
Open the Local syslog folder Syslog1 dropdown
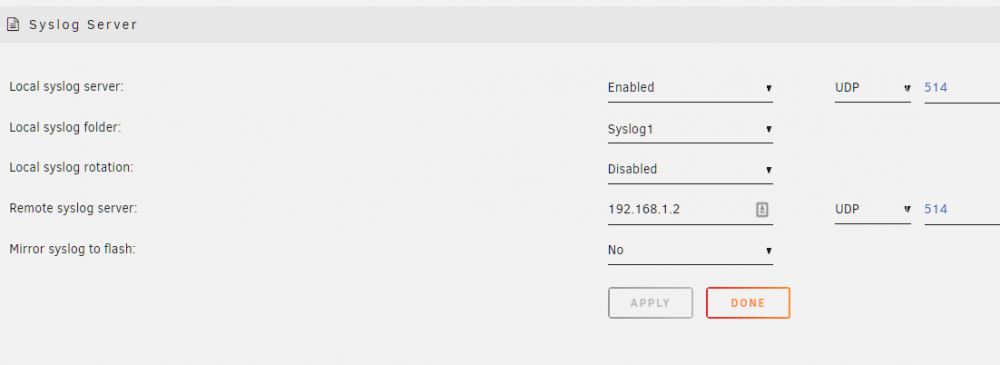coord(690,130)
